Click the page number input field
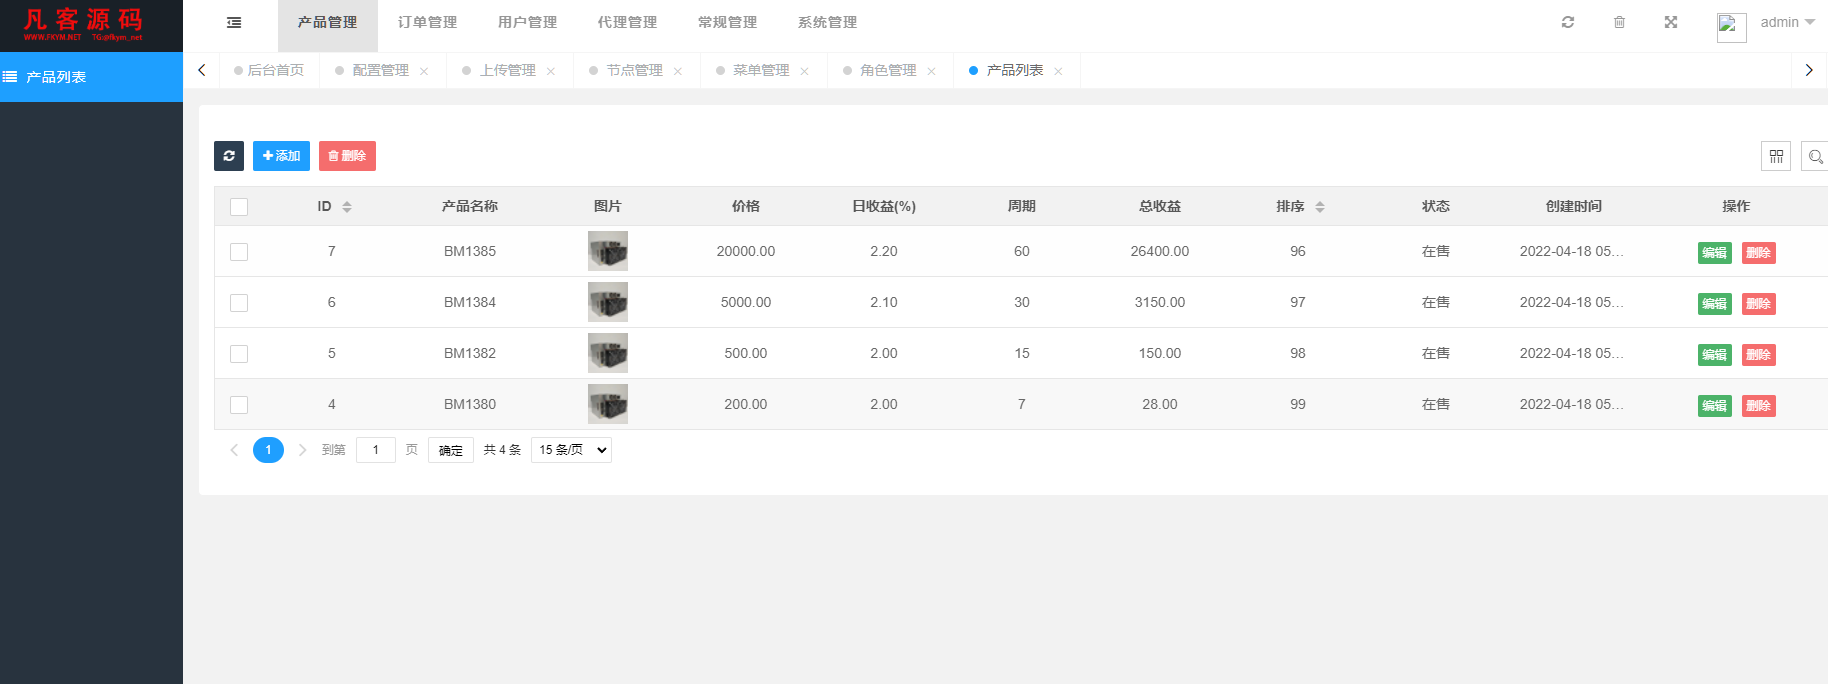Viewport: 1828px width, 684px height. (376, 450)
